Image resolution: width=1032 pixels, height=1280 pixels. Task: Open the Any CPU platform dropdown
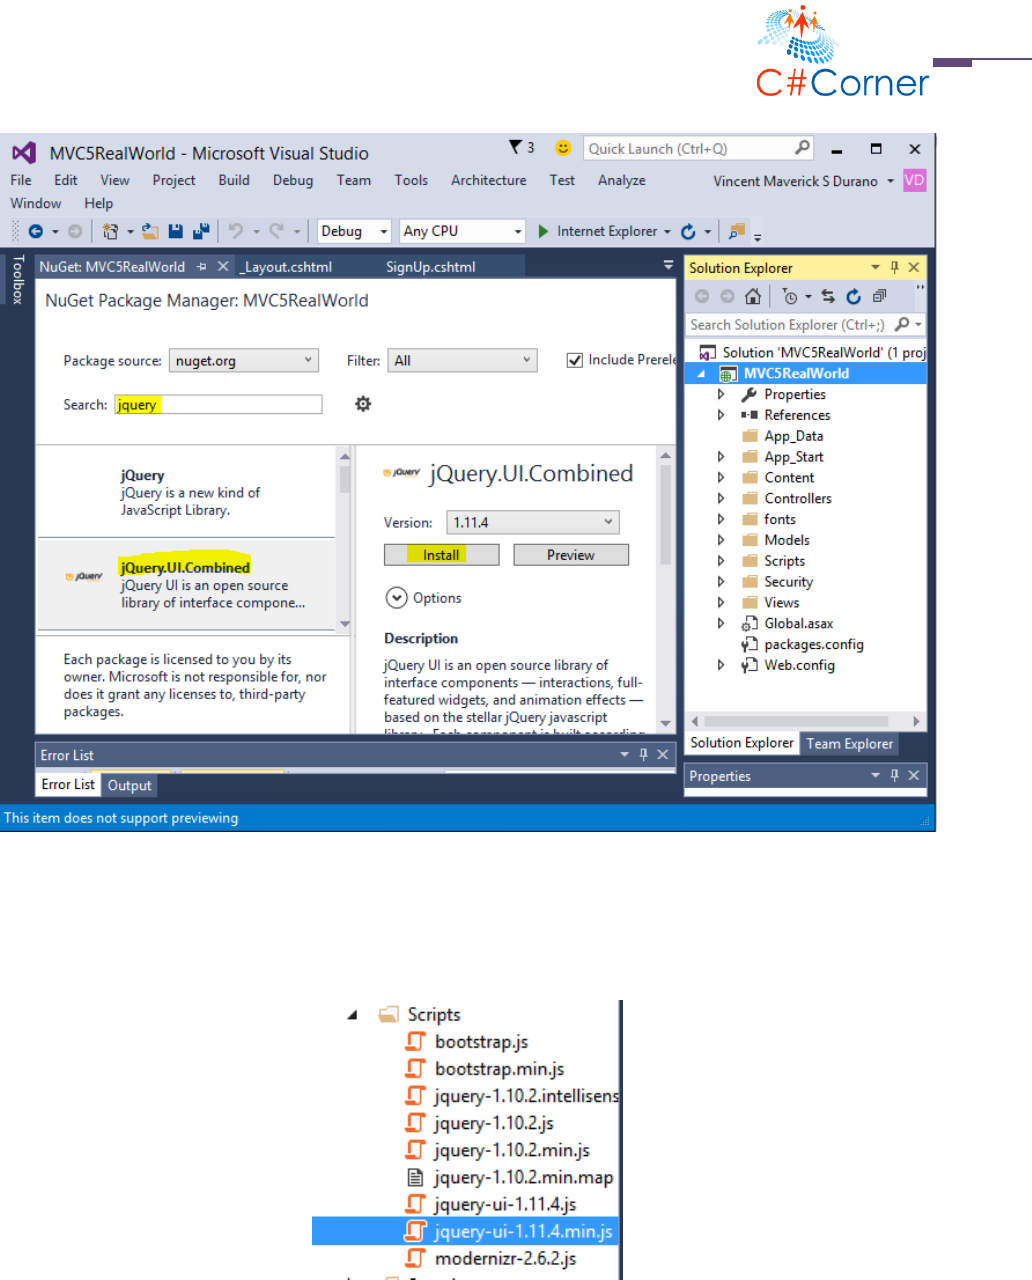pos(462,231)
